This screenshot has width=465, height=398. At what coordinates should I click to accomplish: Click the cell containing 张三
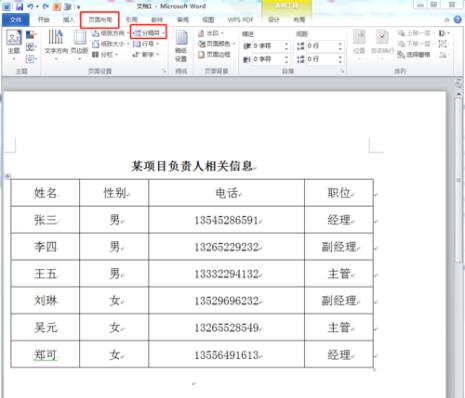pyautogui.click(x=45, y=220)
